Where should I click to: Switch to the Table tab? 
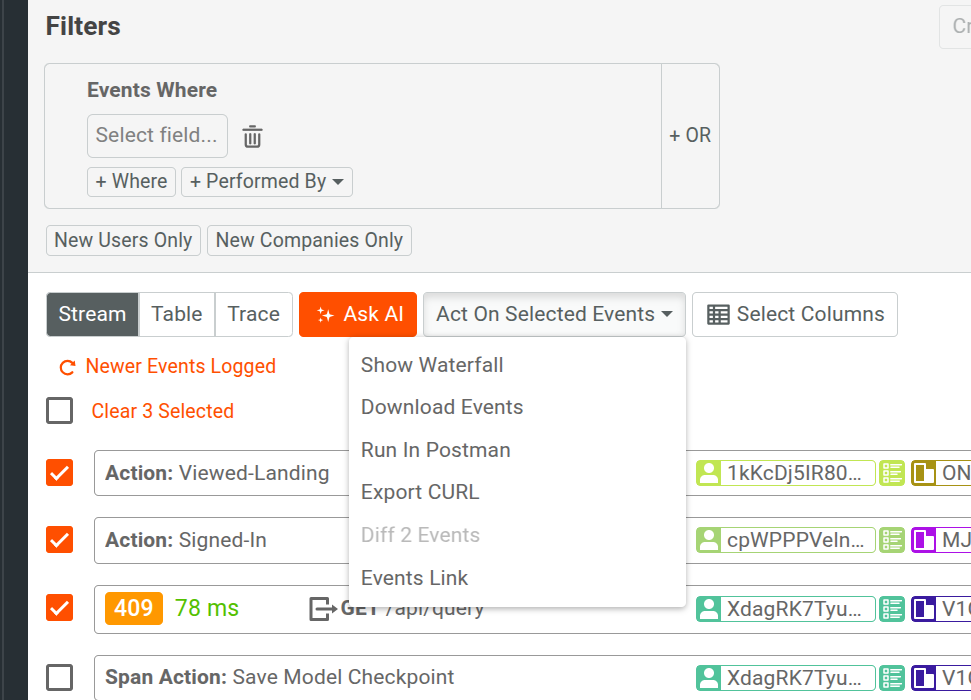pos(176,314)
